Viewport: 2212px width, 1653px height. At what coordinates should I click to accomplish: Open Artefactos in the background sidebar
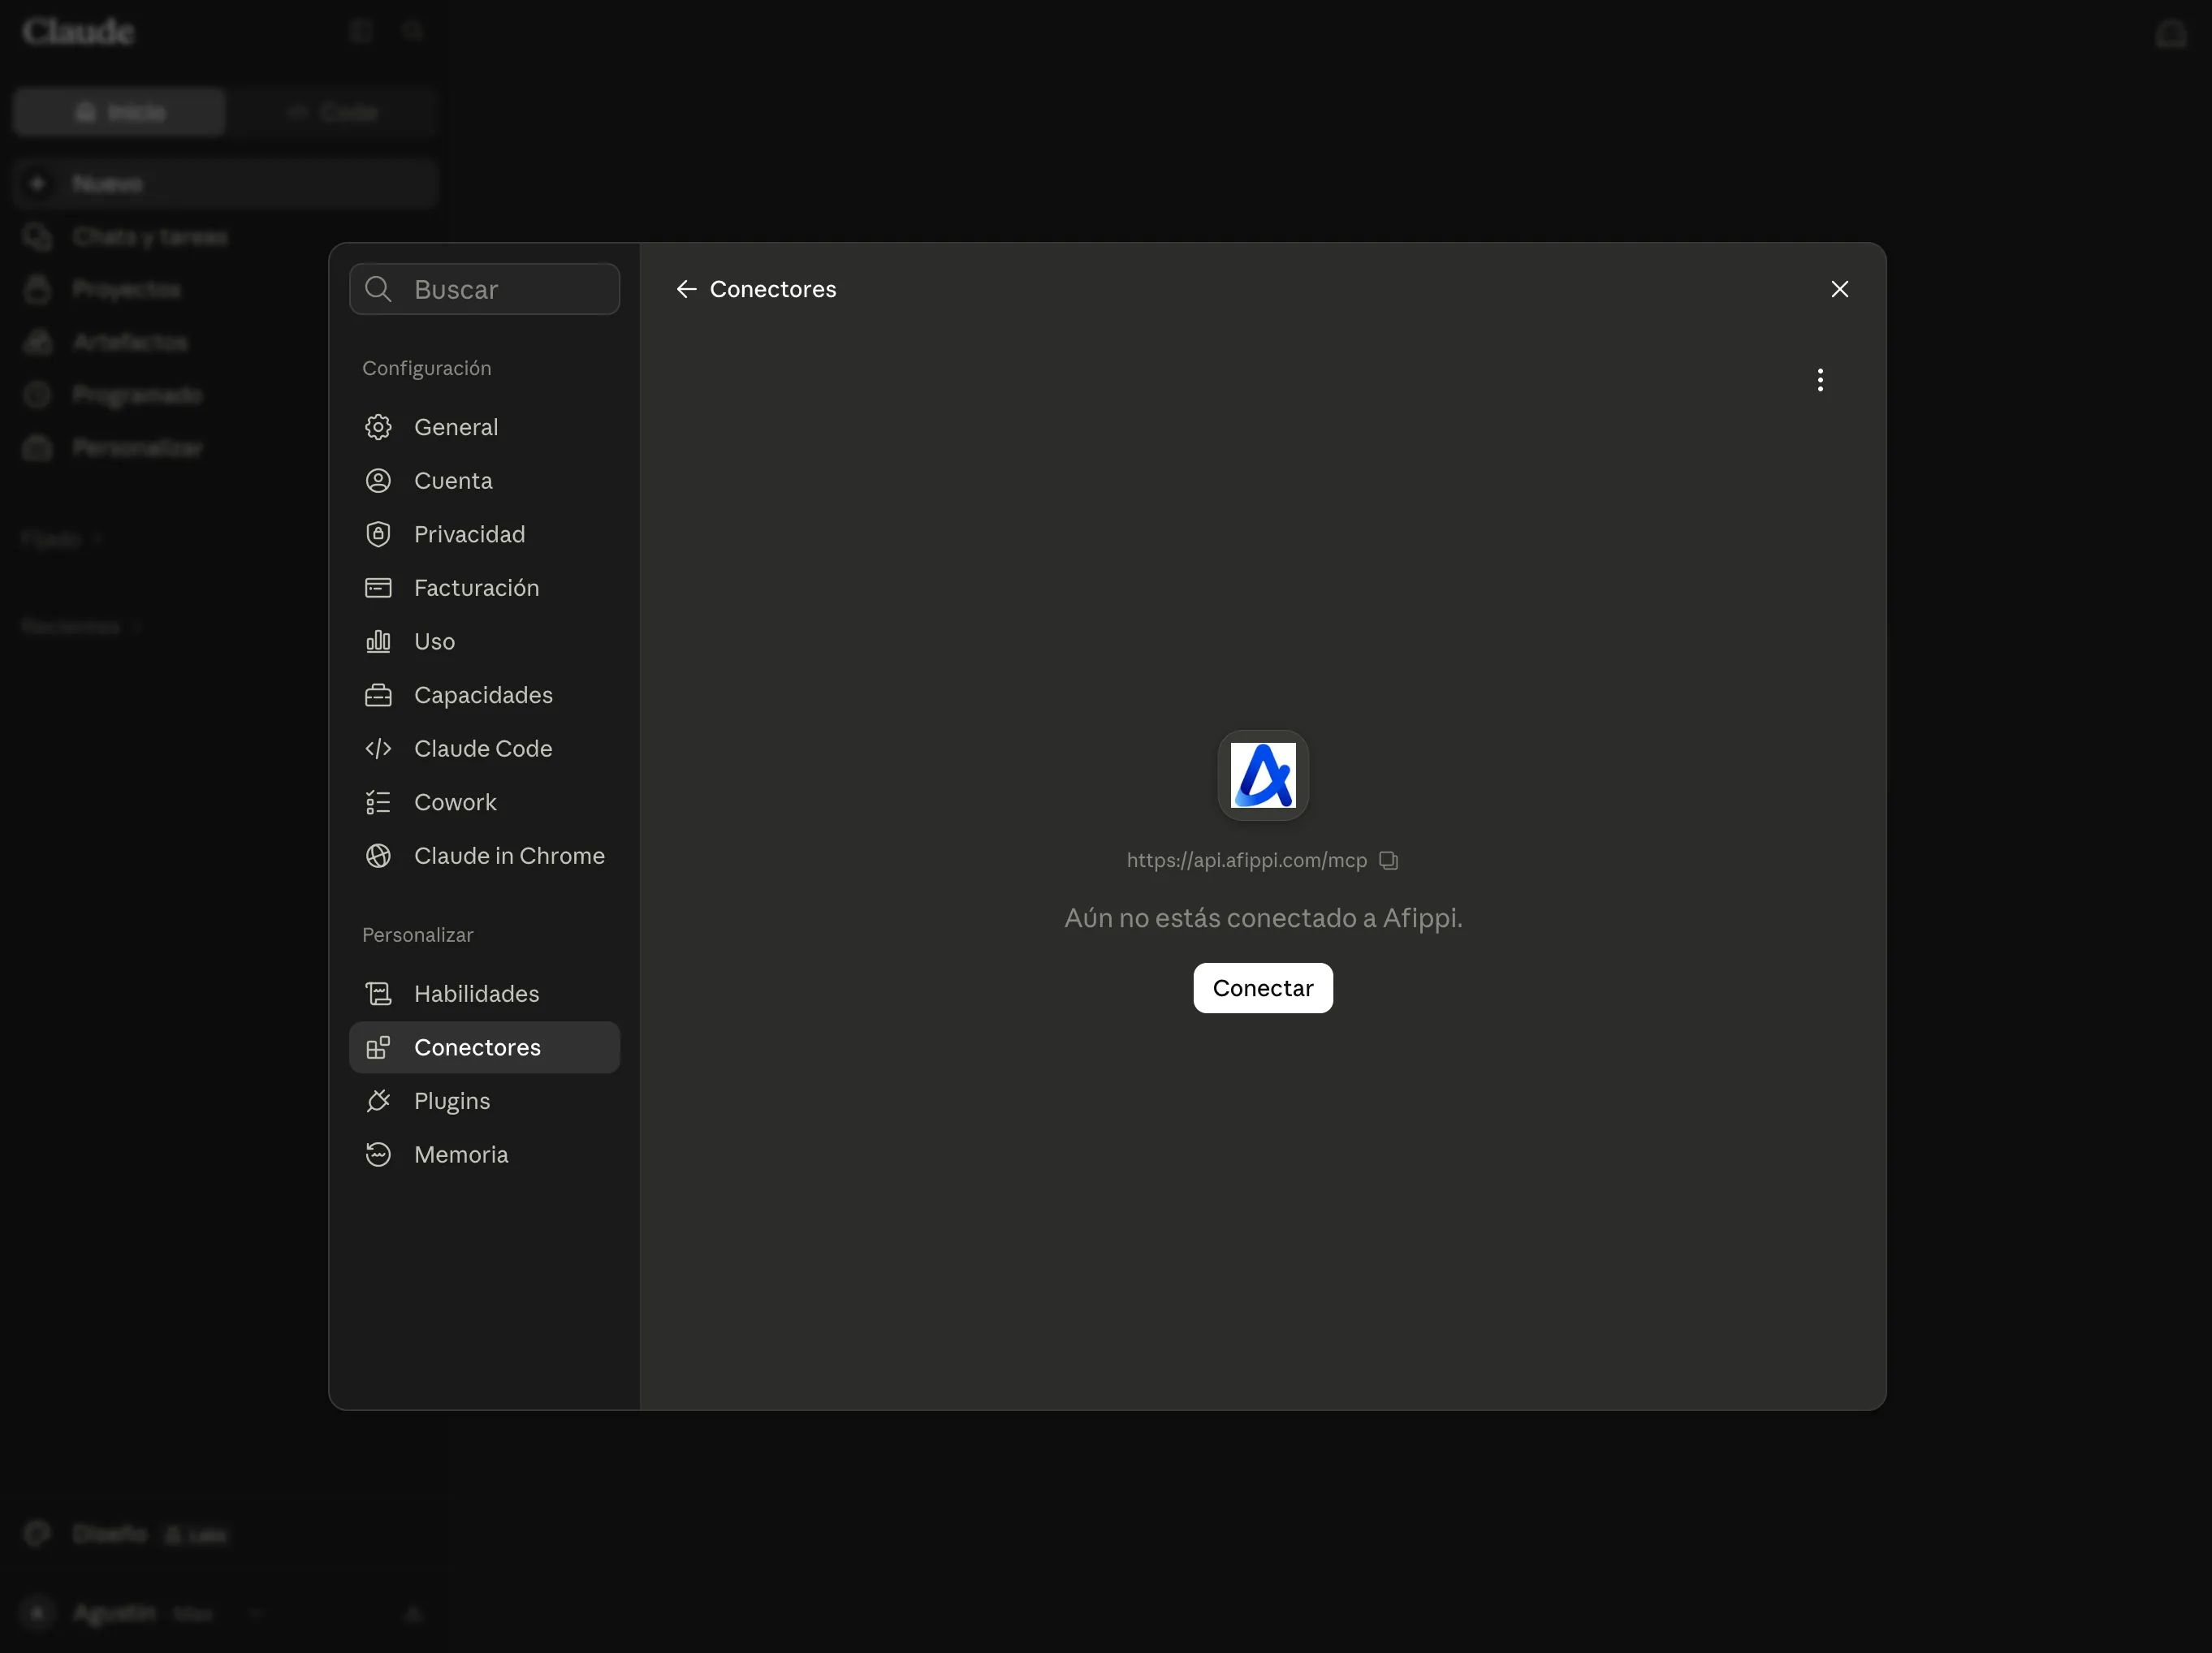point(226,342)
